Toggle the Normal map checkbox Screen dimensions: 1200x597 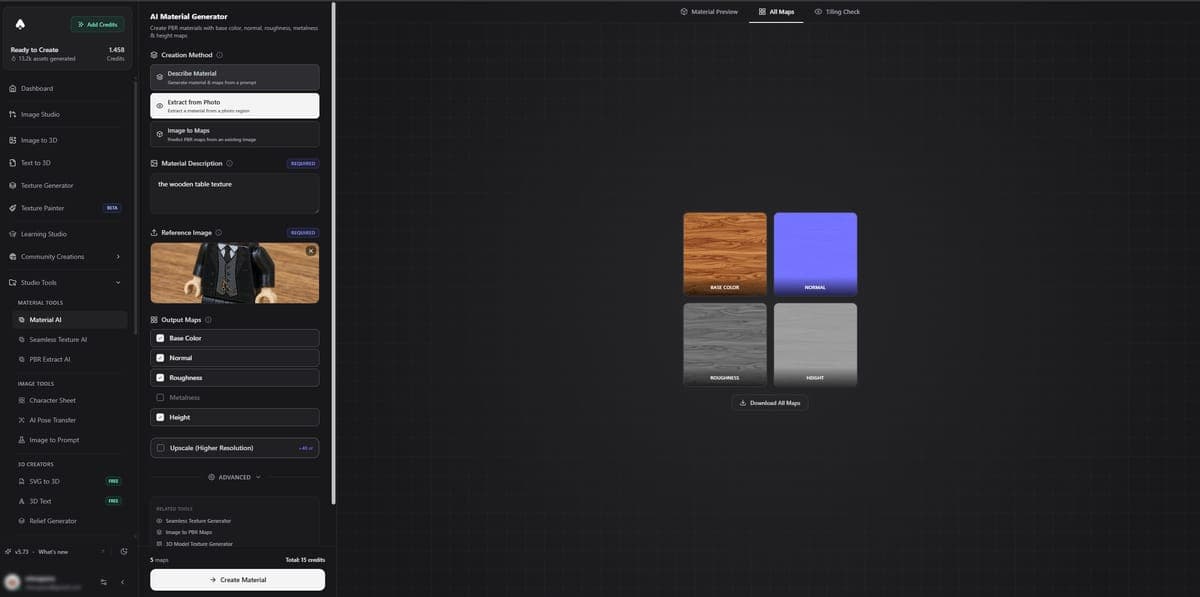click(160, 358)
